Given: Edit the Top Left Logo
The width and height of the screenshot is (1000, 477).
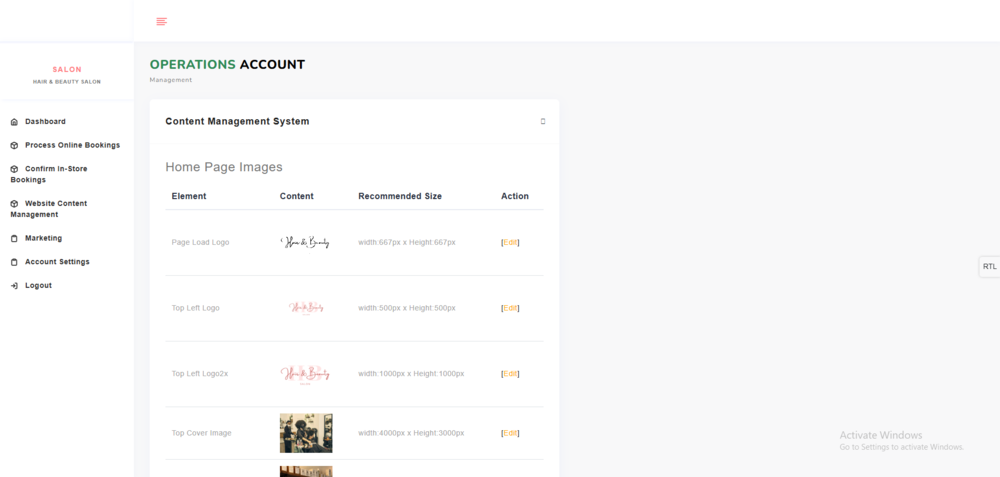Looking at the screenshot, I should click(510, 308).
